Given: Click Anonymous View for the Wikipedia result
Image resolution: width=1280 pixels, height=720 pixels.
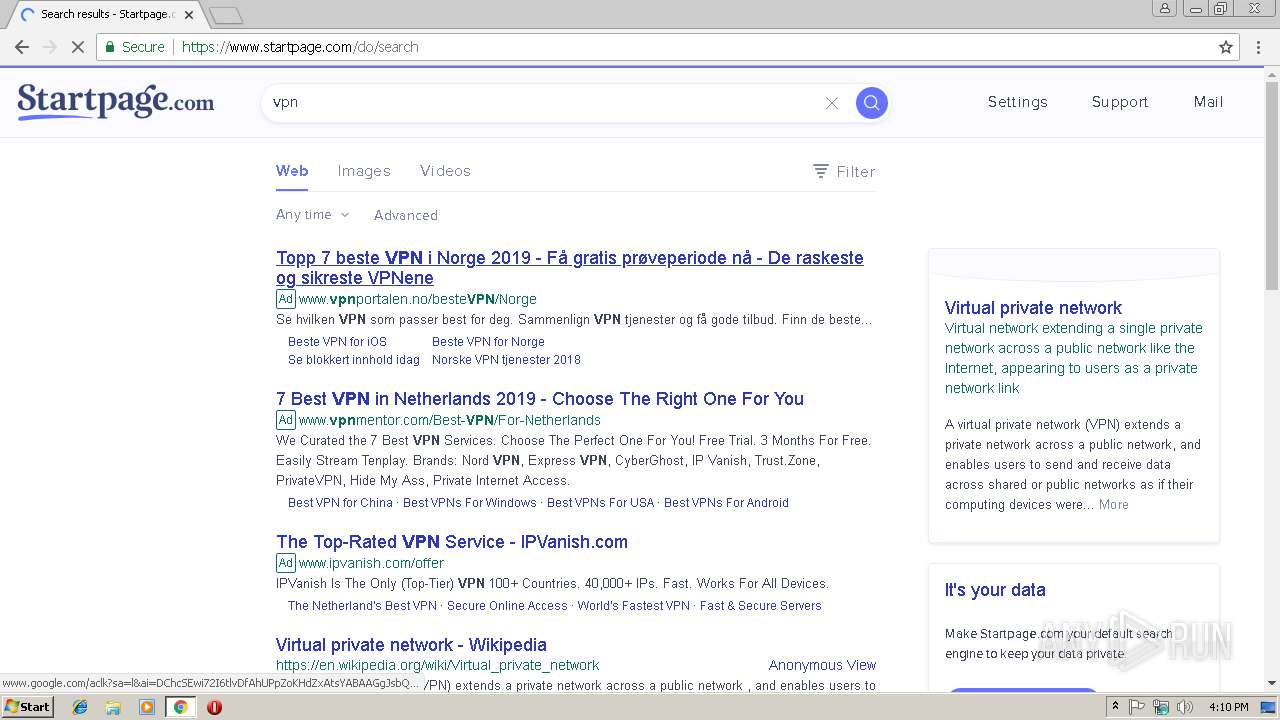Looking at the screenshot, I should [x=822, y=665].
